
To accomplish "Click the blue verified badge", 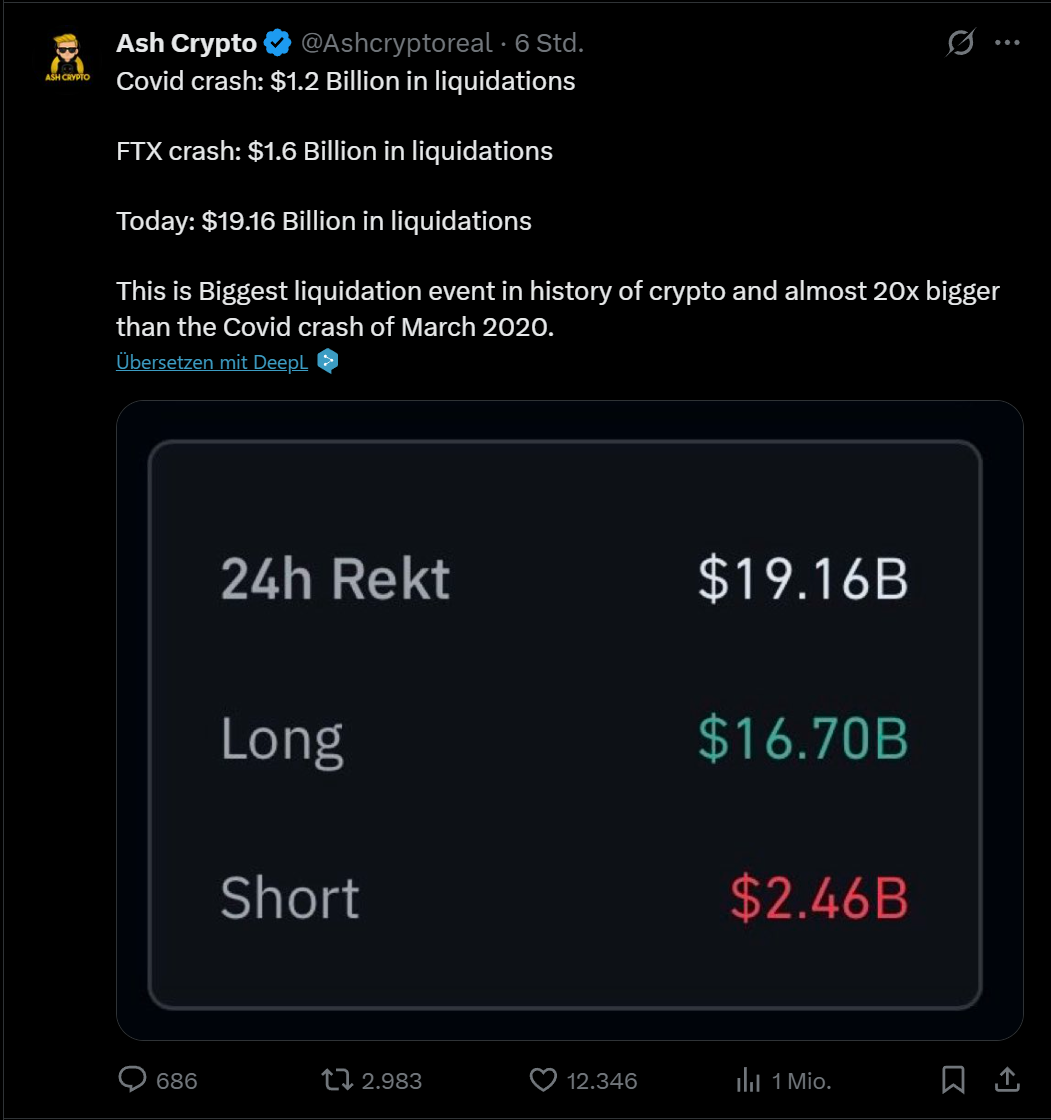I will 278,43.
